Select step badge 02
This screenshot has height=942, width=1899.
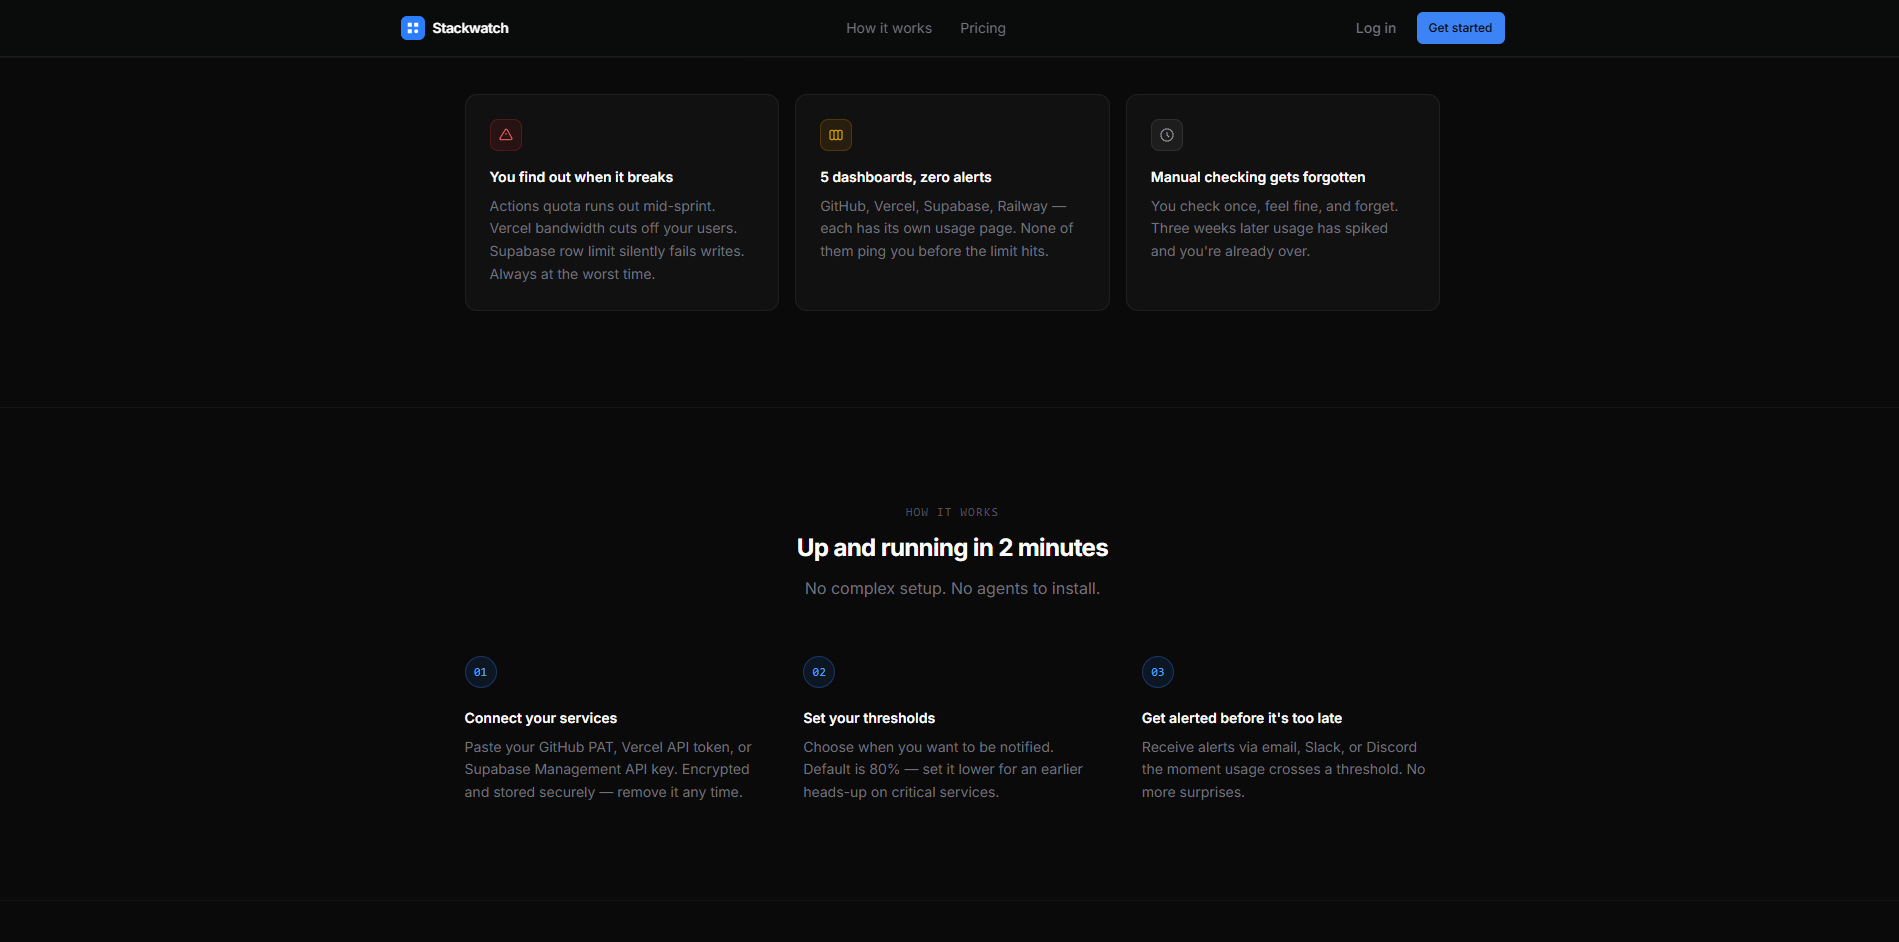818,671
